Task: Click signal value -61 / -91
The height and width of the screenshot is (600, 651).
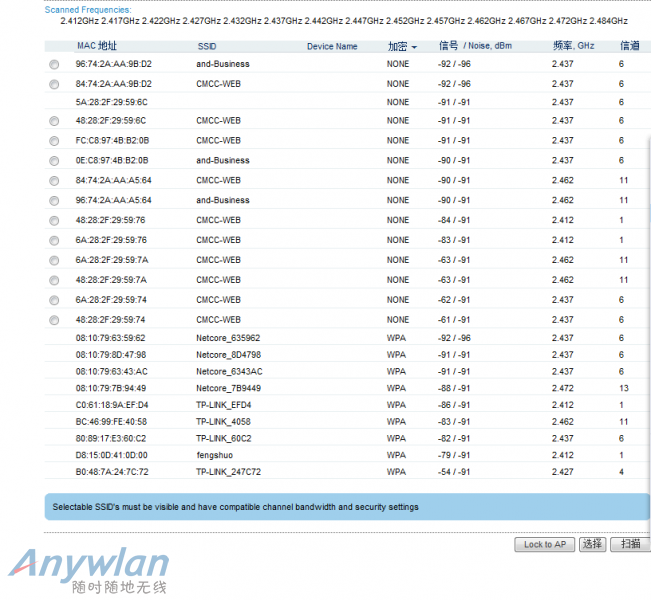Action: [x=453, y=320]
